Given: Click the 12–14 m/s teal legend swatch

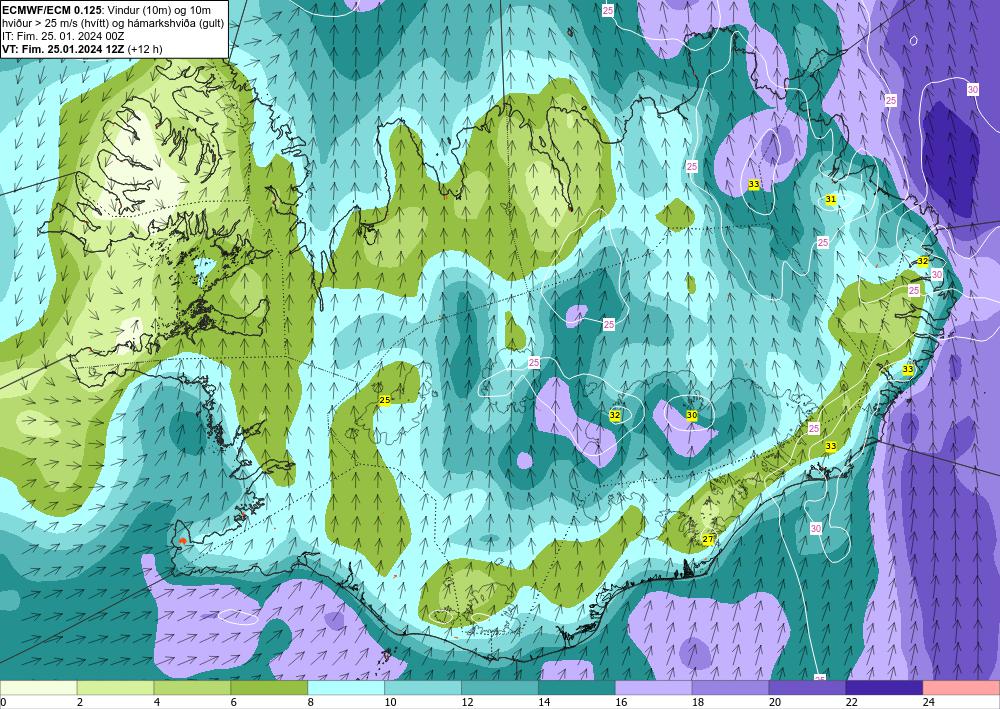Looking at the screenshot, I should 499,688.
